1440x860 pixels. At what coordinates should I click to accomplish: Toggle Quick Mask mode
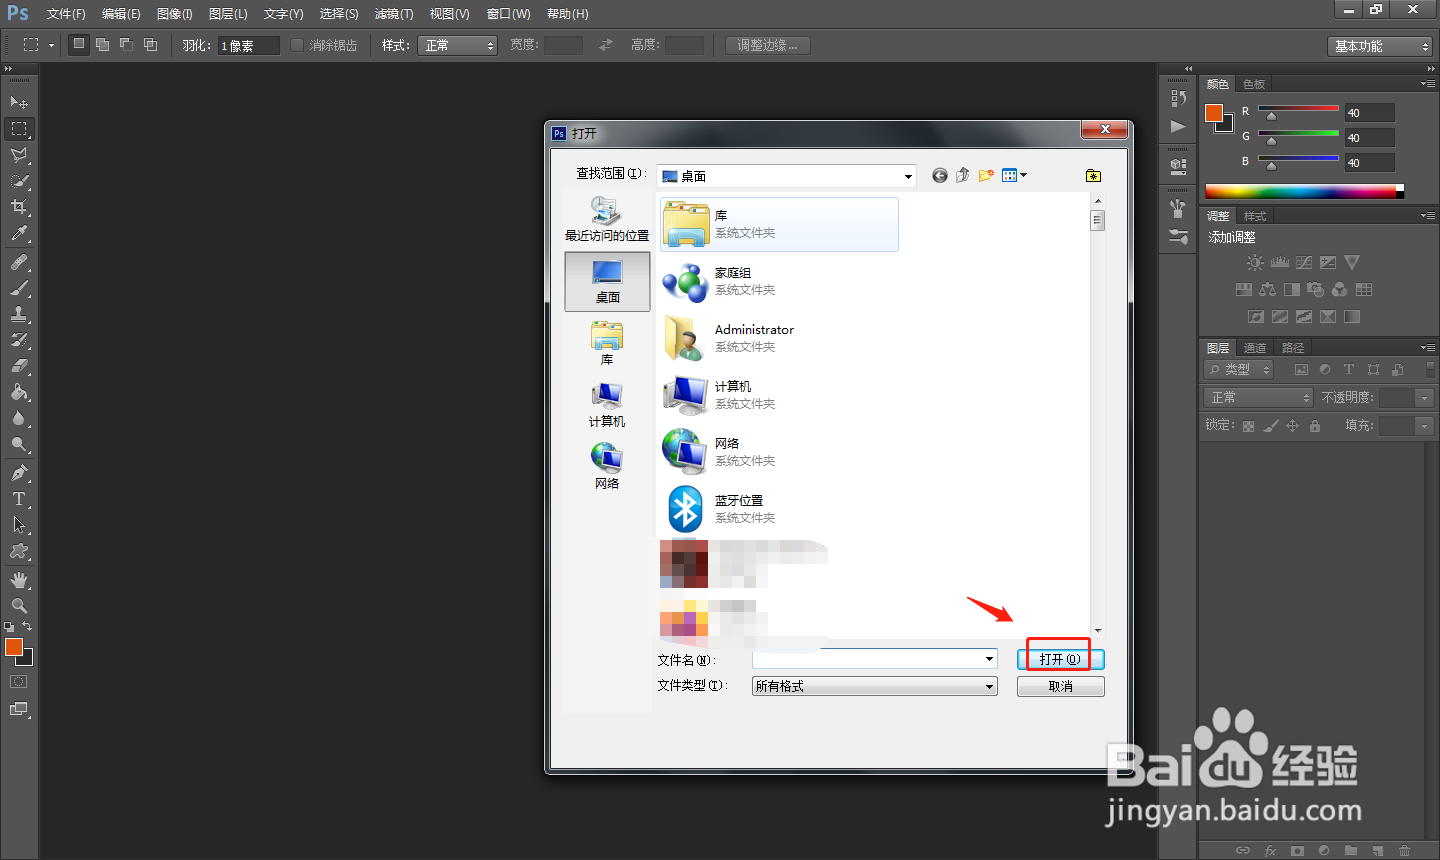click(x=19, y=682)
